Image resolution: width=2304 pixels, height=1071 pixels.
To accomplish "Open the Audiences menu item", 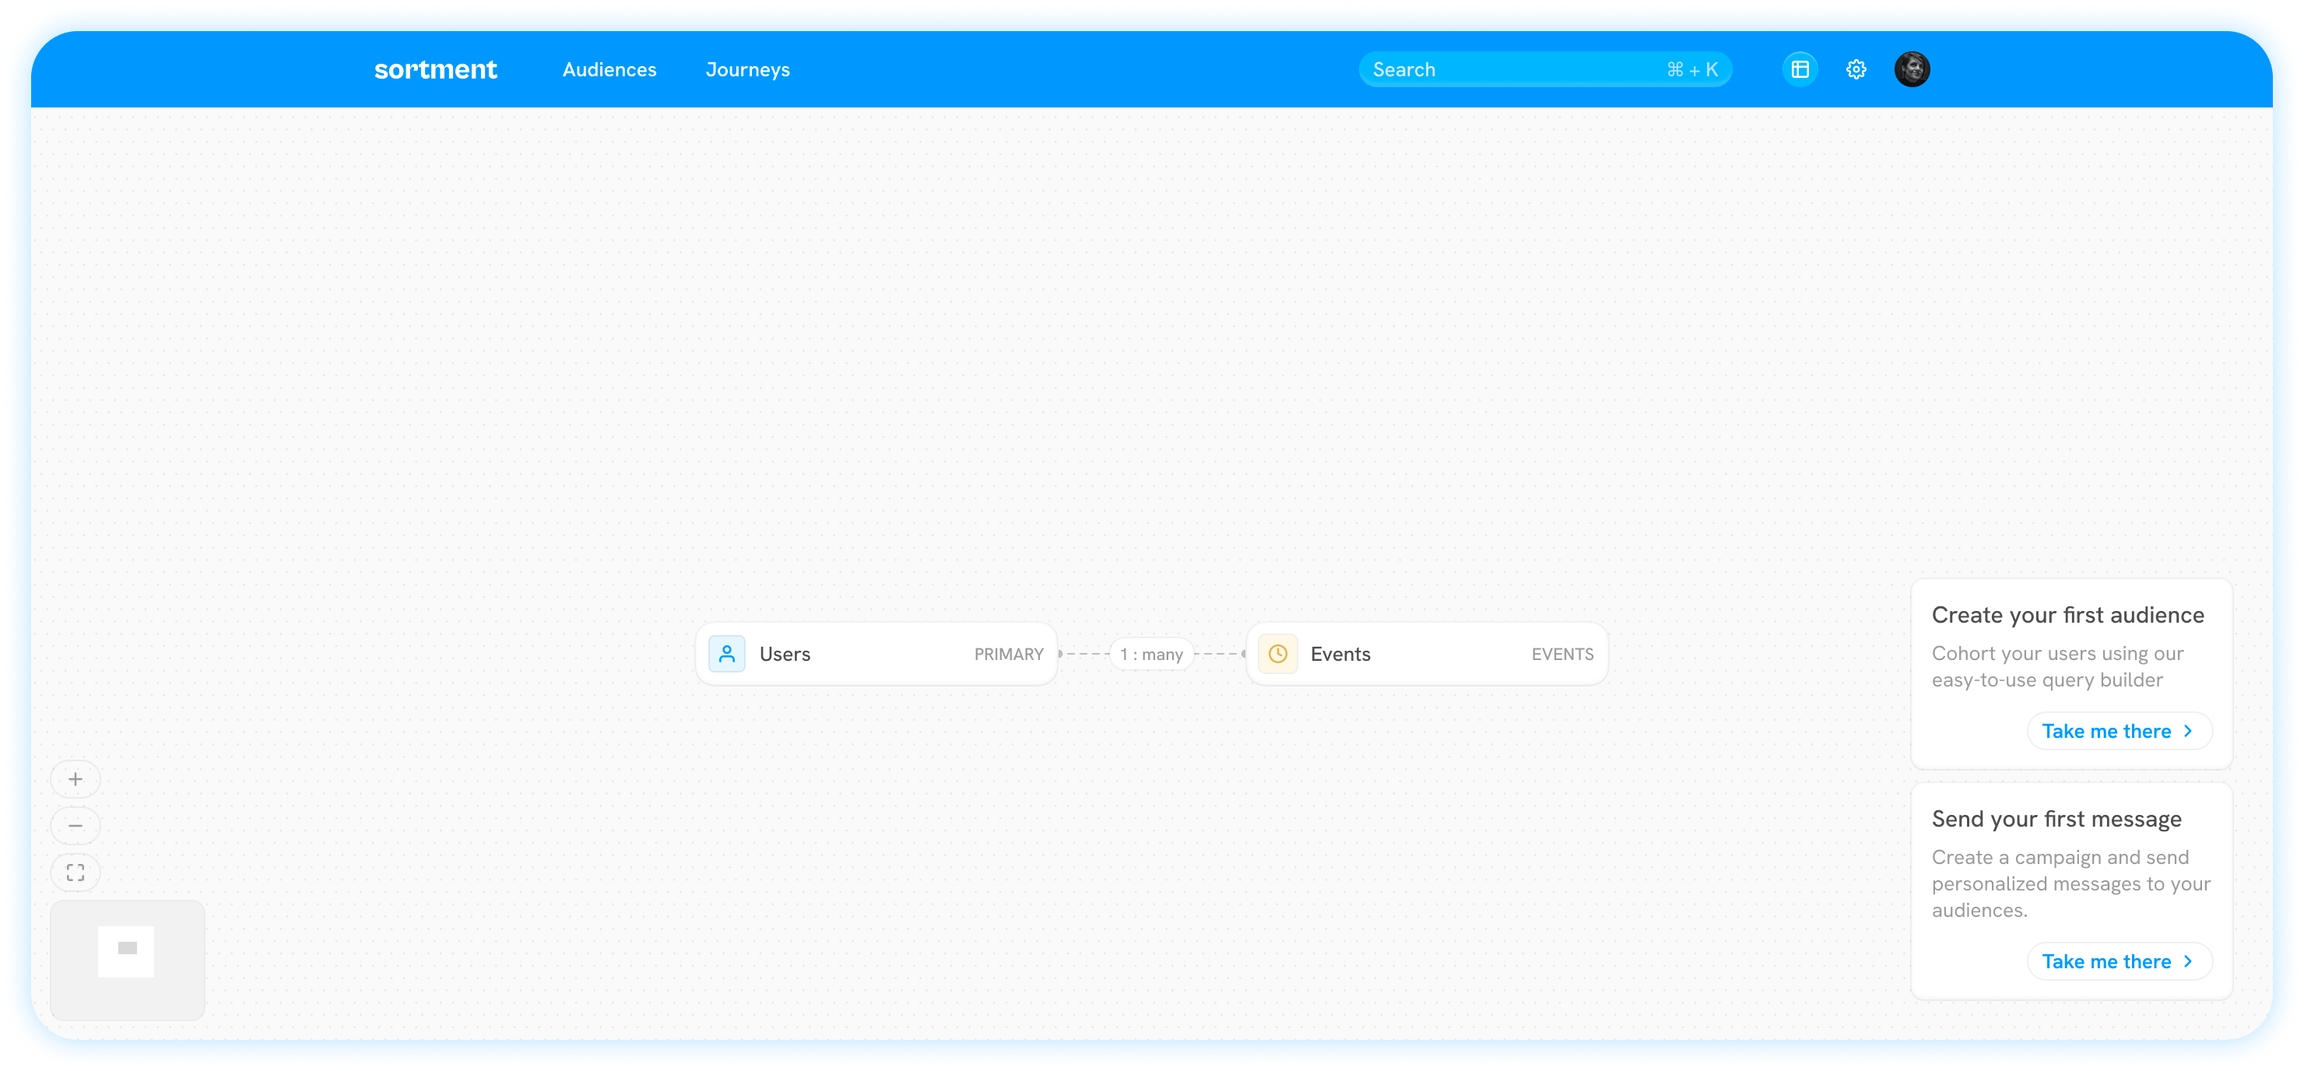I will point(609,69).
